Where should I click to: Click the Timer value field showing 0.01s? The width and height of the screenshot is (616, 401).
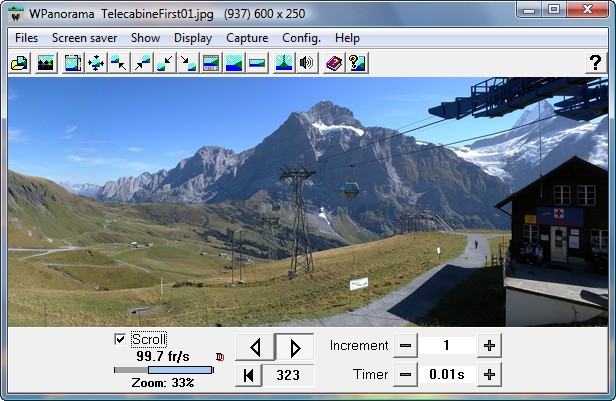(447, 375)
